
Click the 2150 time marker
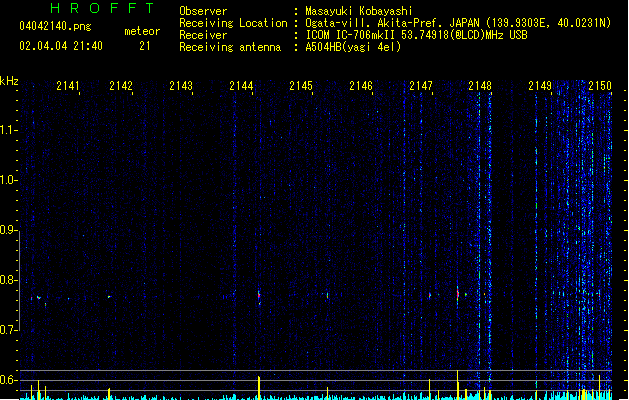(x=600, y=86)
